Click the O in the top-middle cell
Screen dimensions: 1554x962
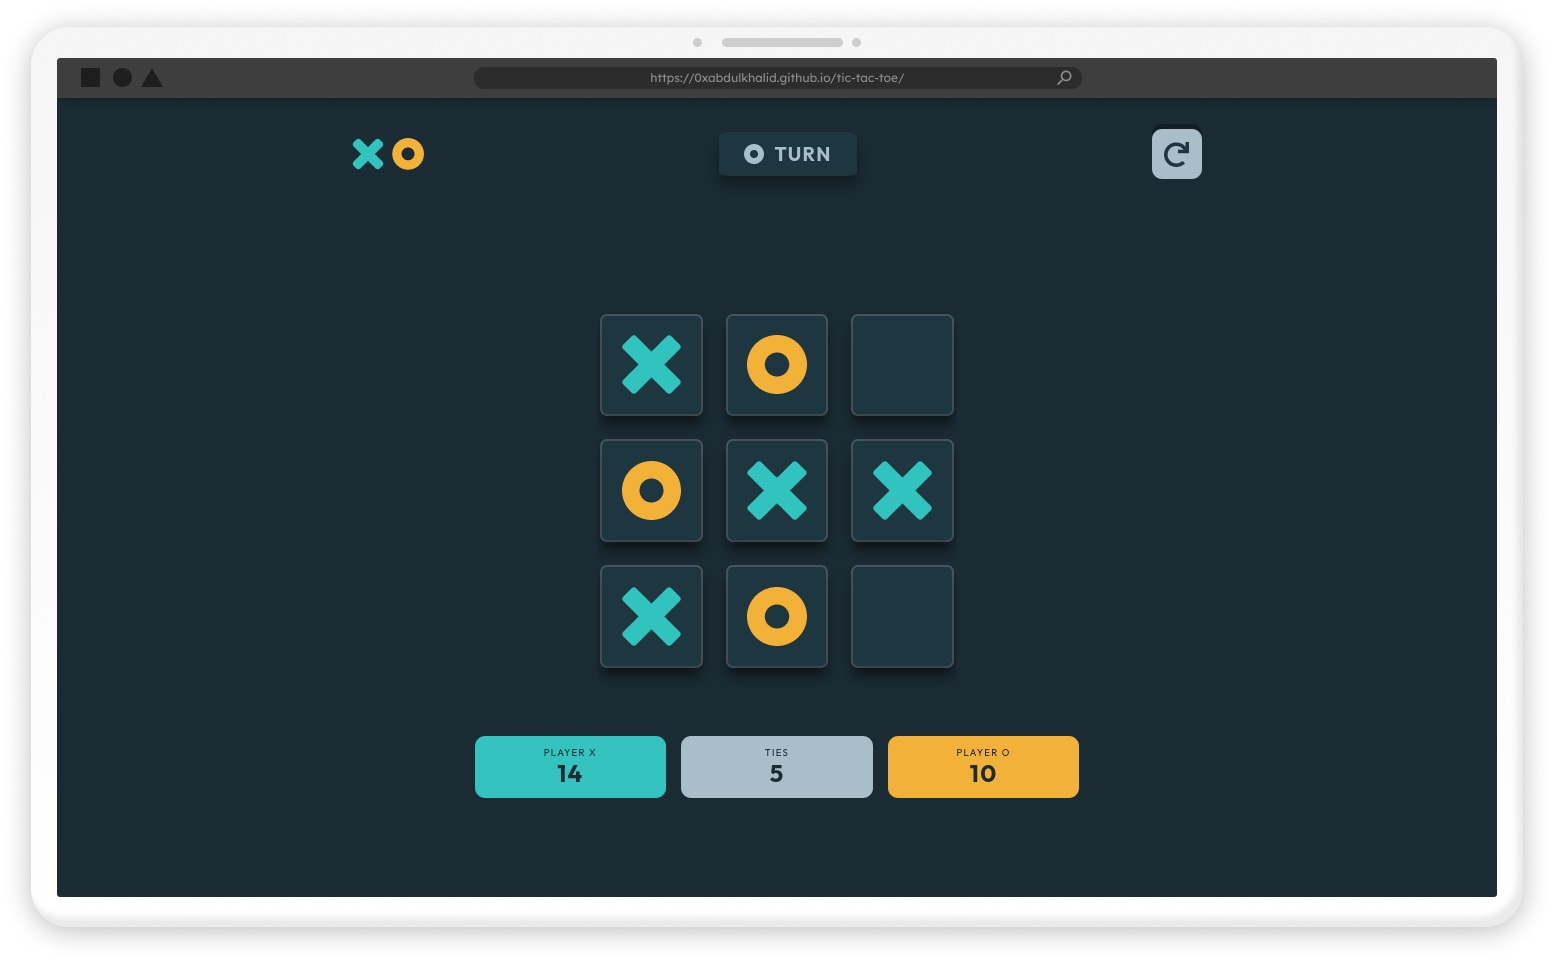777,365
